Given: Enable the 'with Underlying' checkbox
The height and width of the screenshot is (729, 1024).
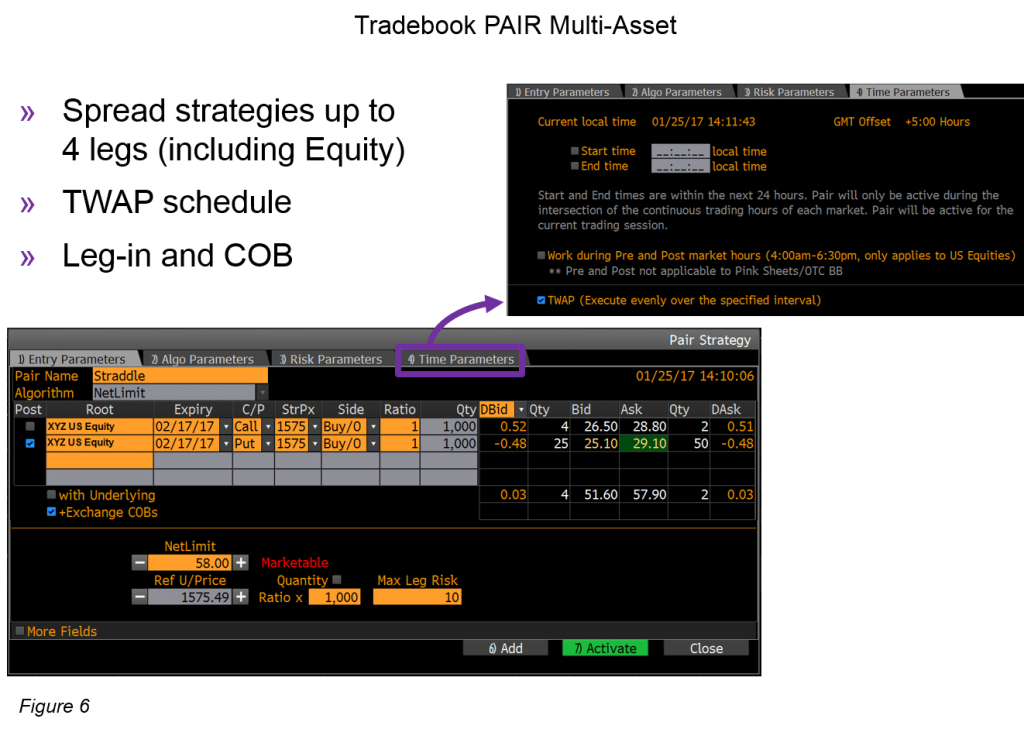Looking at the screenshot, I should (x=51, y=494).
